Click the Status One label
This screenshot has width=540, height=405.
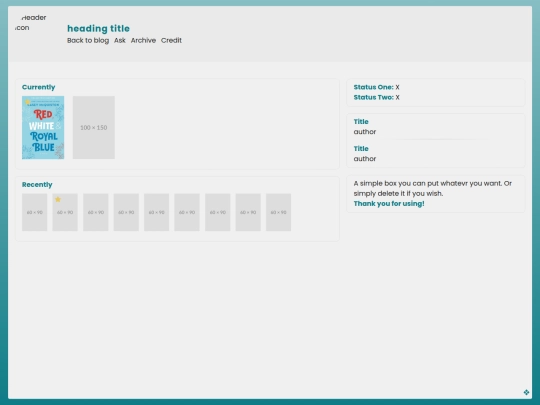click(373, 87)
